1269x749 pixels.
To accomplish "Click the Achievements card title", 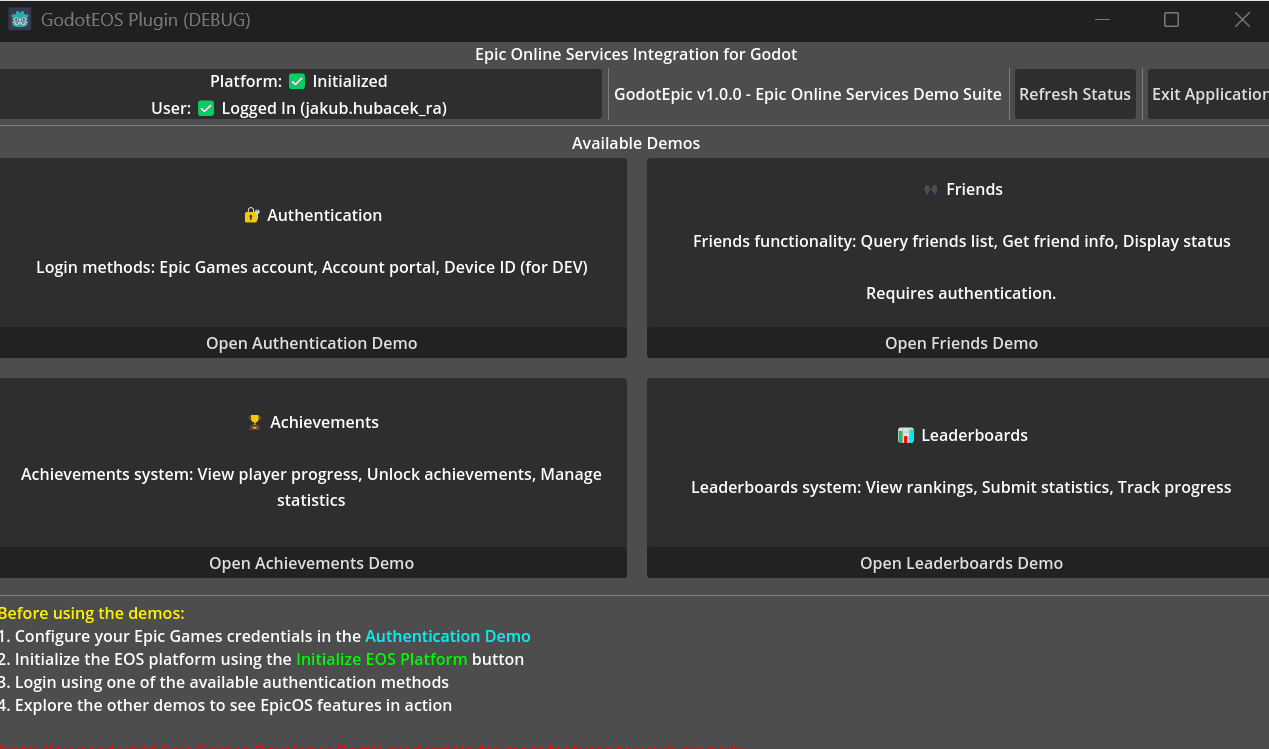I will coord(324,422).
